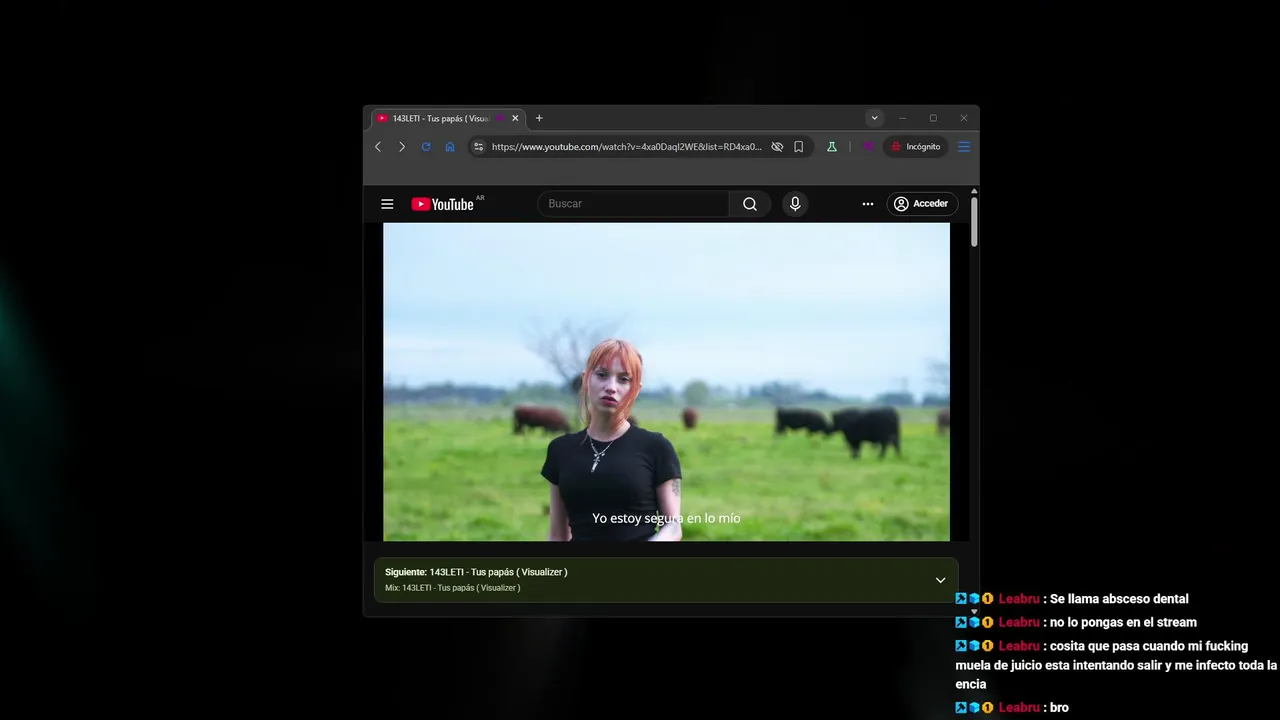Click Leabru name on 'cosita que pasa' message
Image resolution: width=1280 pixels, height=720 pixels.
coord(1019,646)
